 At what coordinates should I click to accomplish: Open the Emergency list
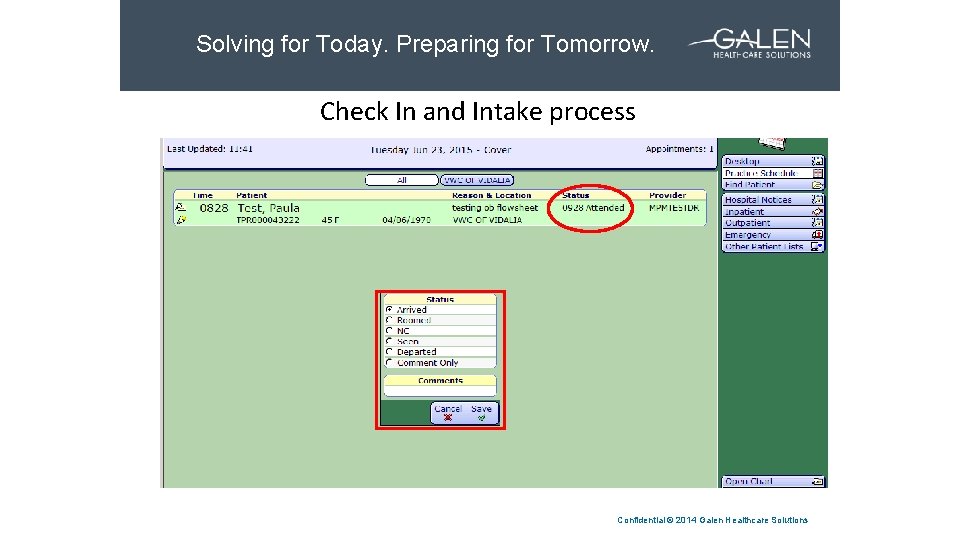(773, 234)
